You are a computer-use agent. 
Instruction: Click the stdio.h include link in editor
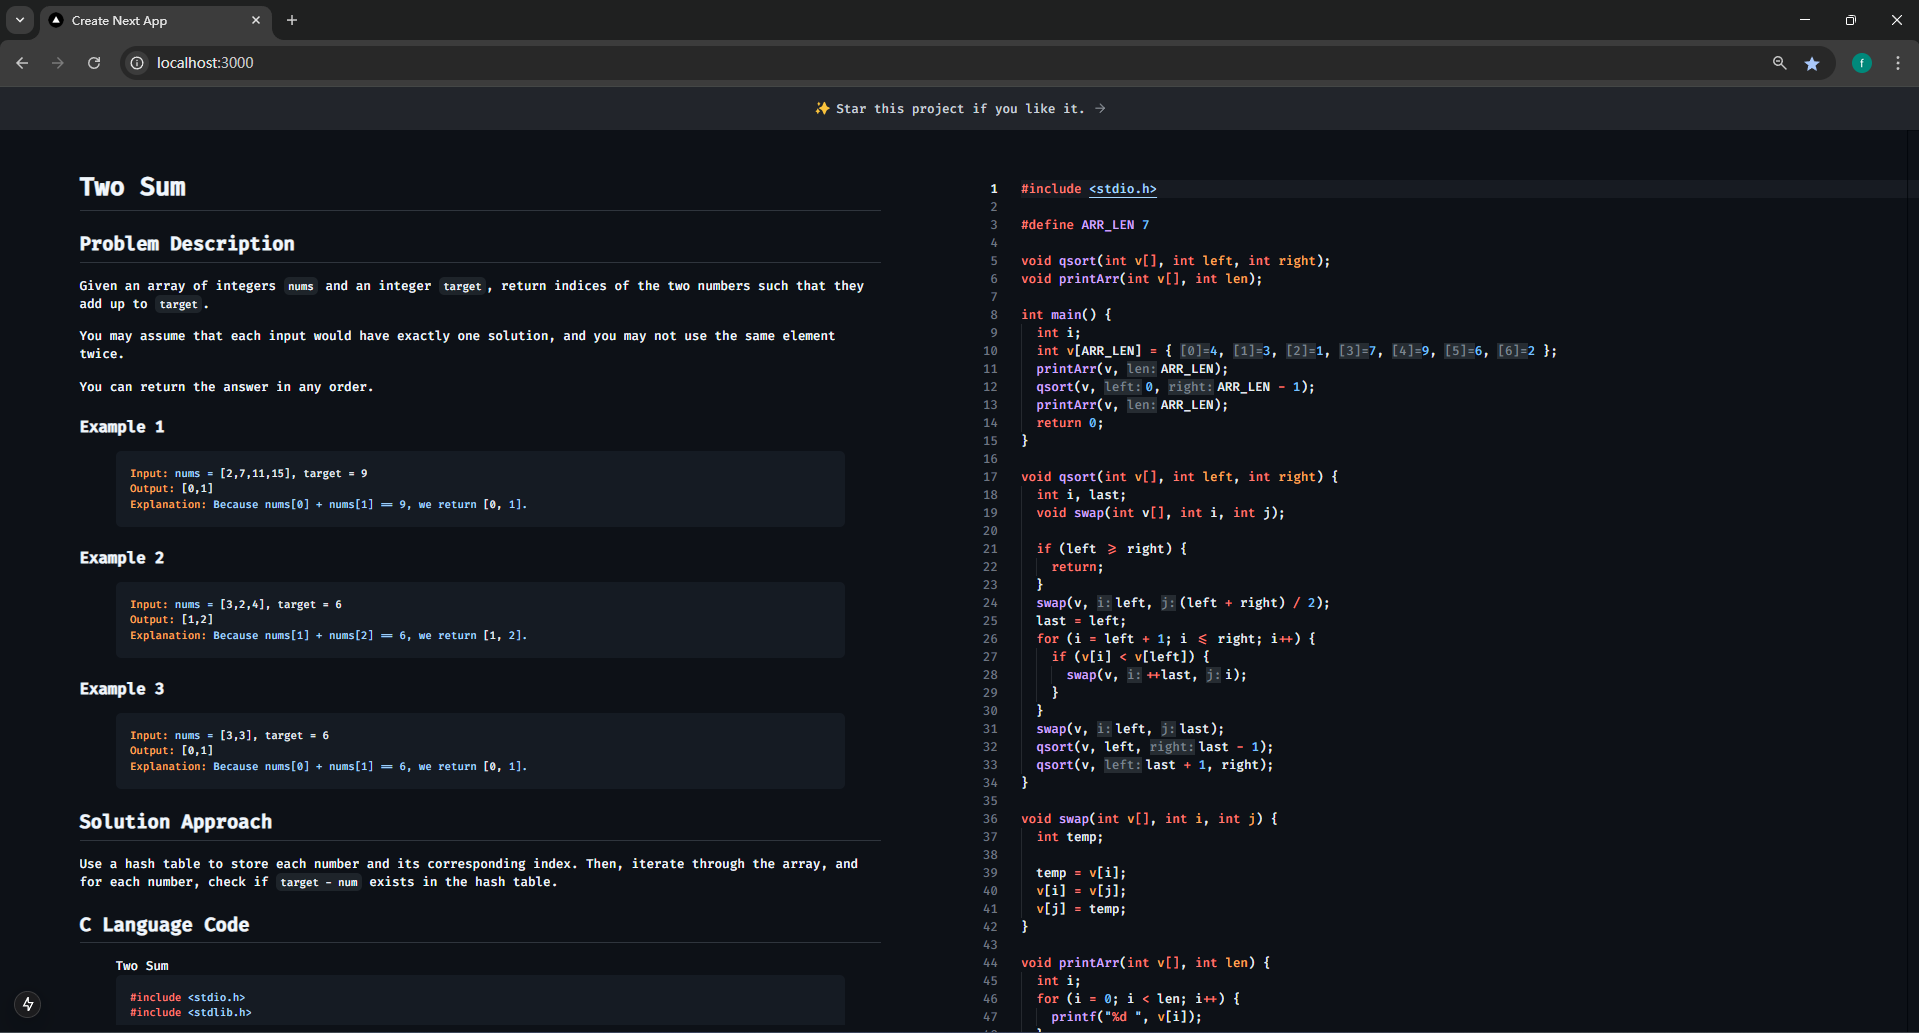coord(1122,189)
